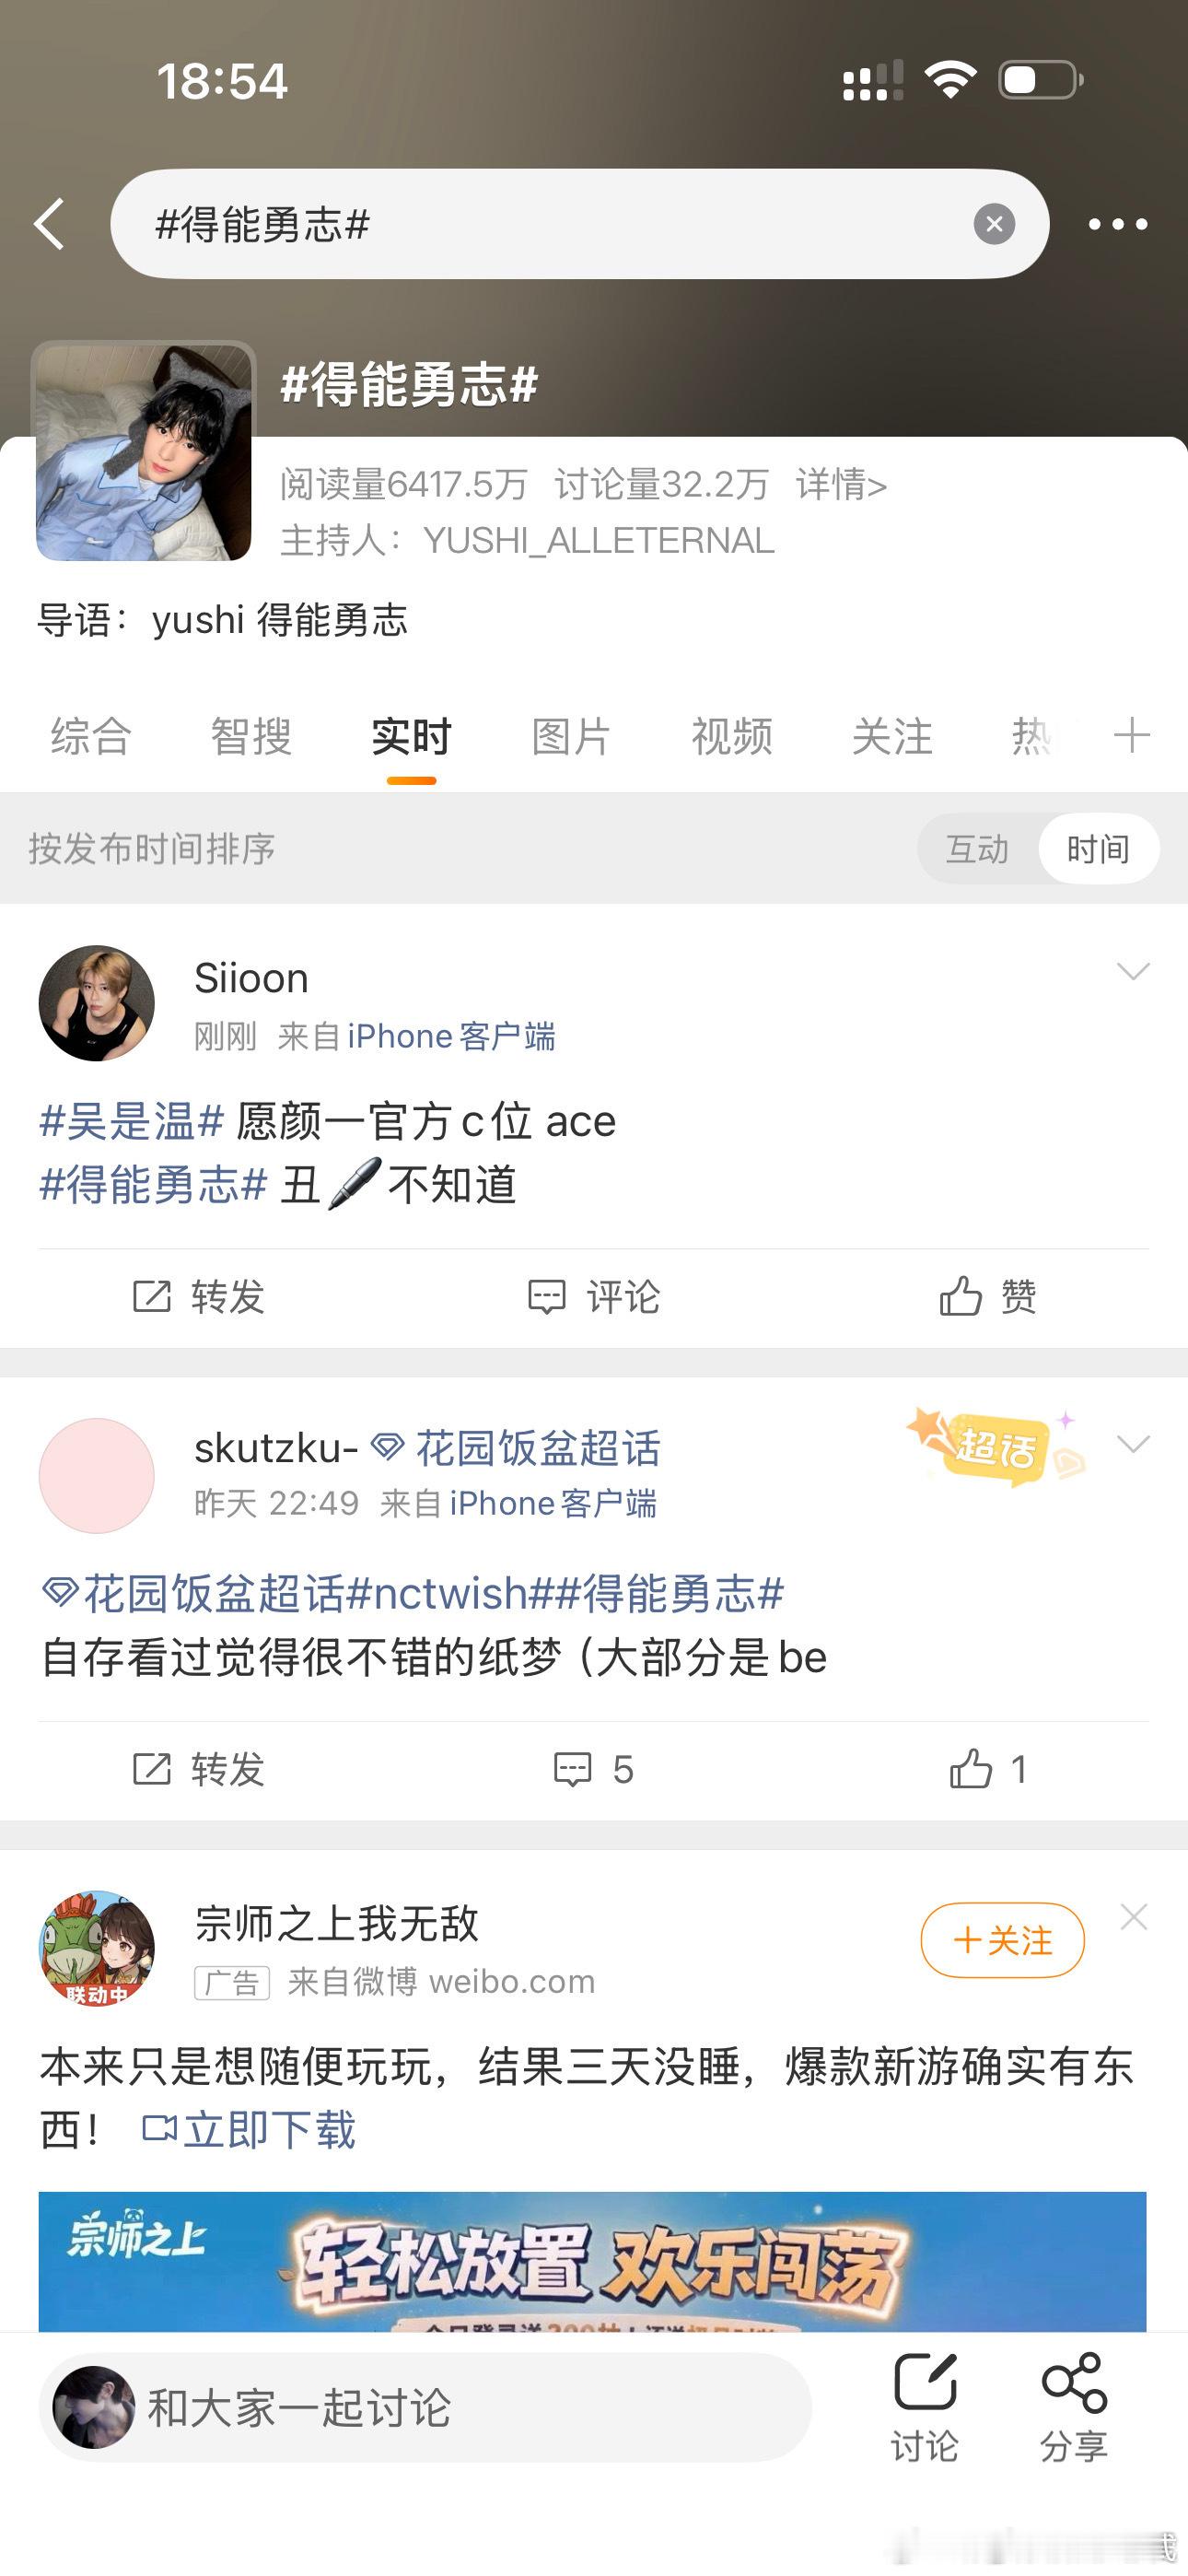Like skutzku-'s post with thumbs-up

987,1769
